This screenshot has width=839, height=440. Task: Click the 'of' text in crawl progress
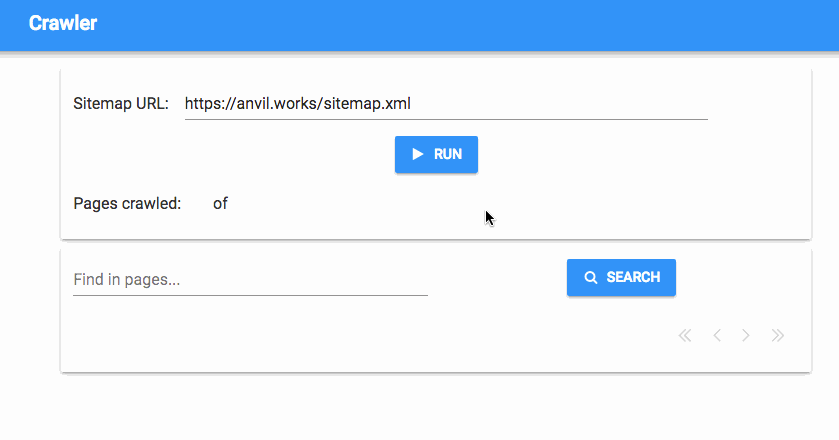(220, 203)
